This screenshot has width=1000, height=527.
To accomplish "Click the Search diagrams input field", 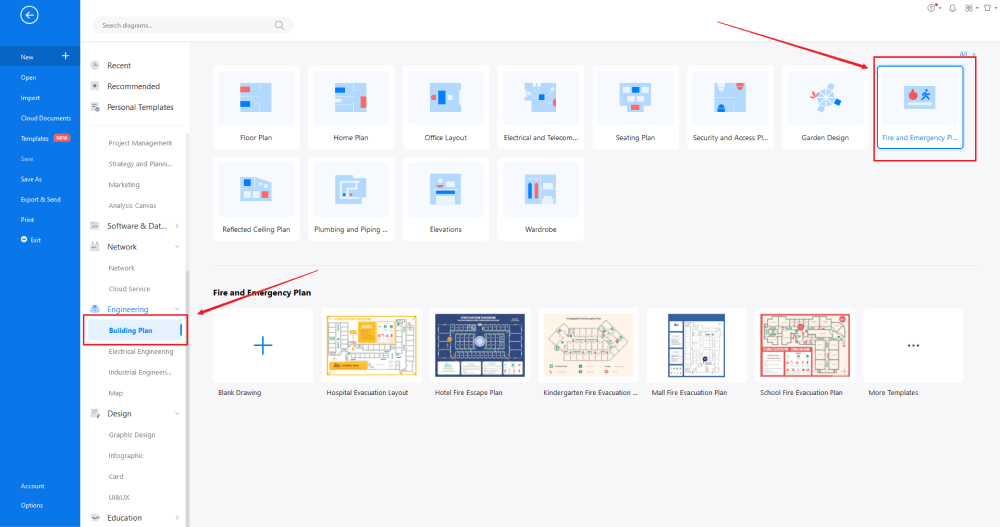I will coord(192,25).
